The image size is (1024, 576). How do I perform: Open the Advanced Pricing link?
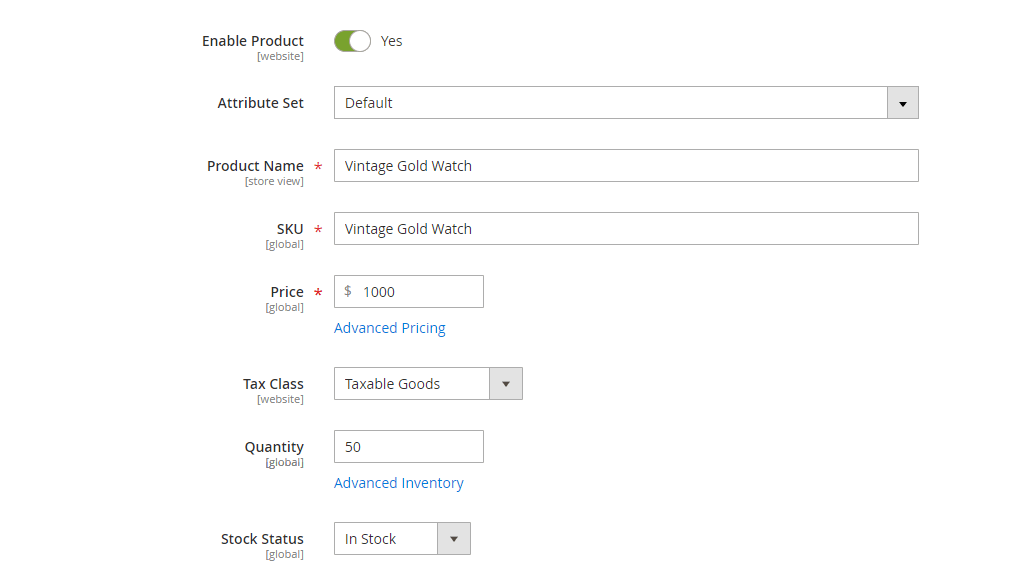point(390,328)
